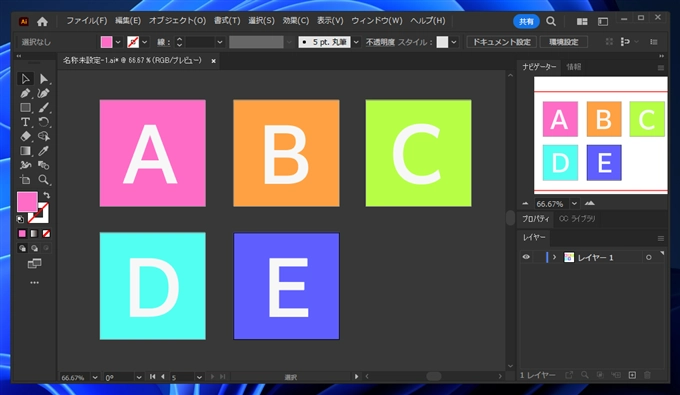This screenshot has width=680, height=395.
Task: Go to first artboard button
Action: 152,377
